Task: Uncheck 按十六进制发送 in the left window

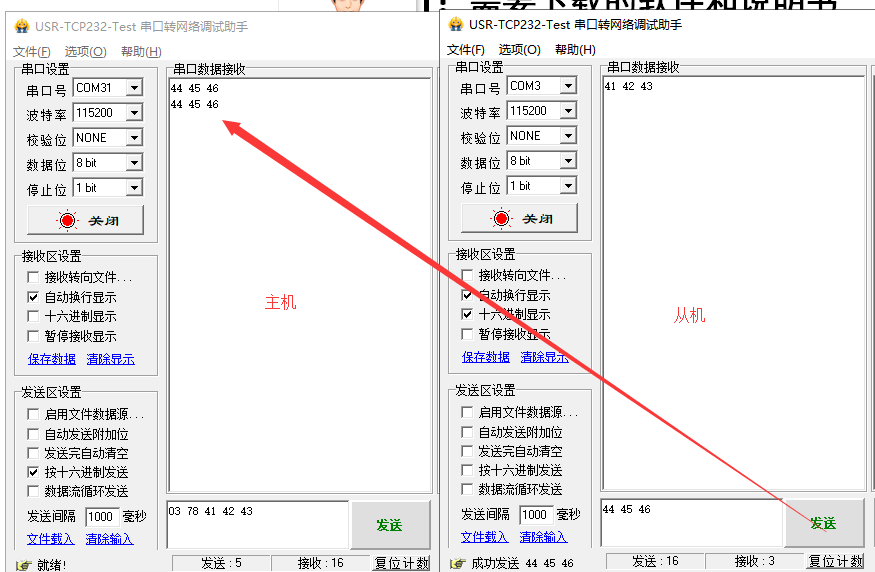Action: (34, 472)
